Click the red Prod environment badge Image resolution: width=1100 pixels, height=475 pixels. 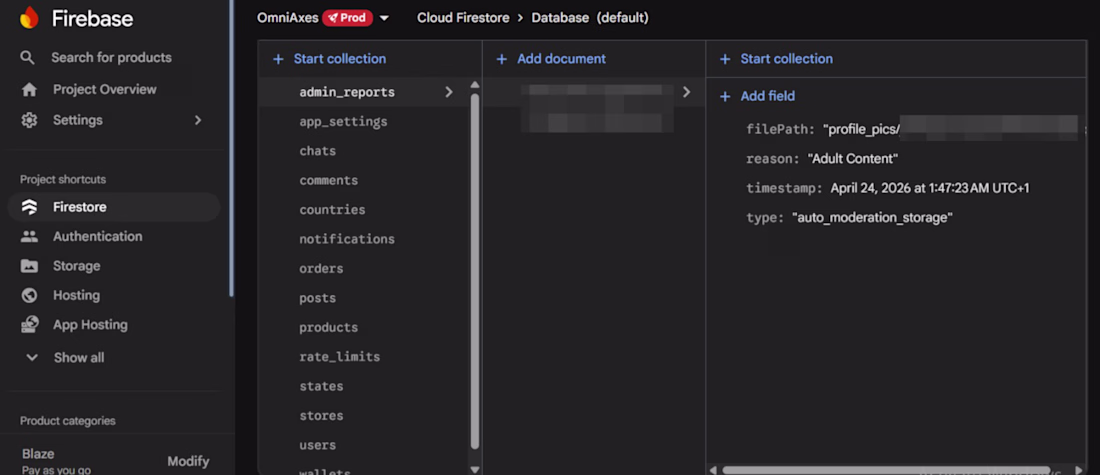(x=347, y=18)
